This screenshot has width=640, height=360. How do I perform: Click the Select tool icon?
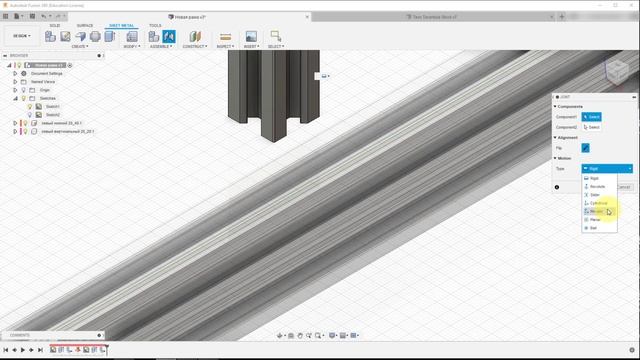tap(276, 36)
